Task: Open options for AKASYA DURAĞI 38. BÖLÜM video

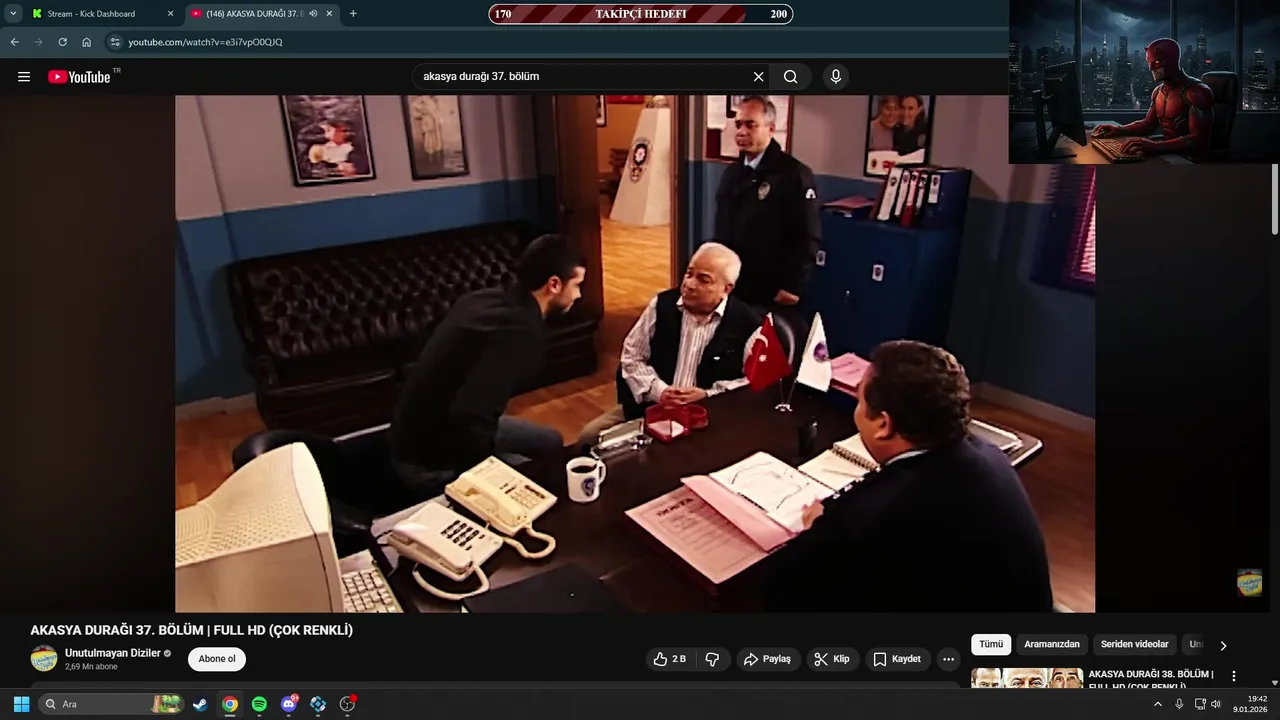Action: click(1233, 676)
